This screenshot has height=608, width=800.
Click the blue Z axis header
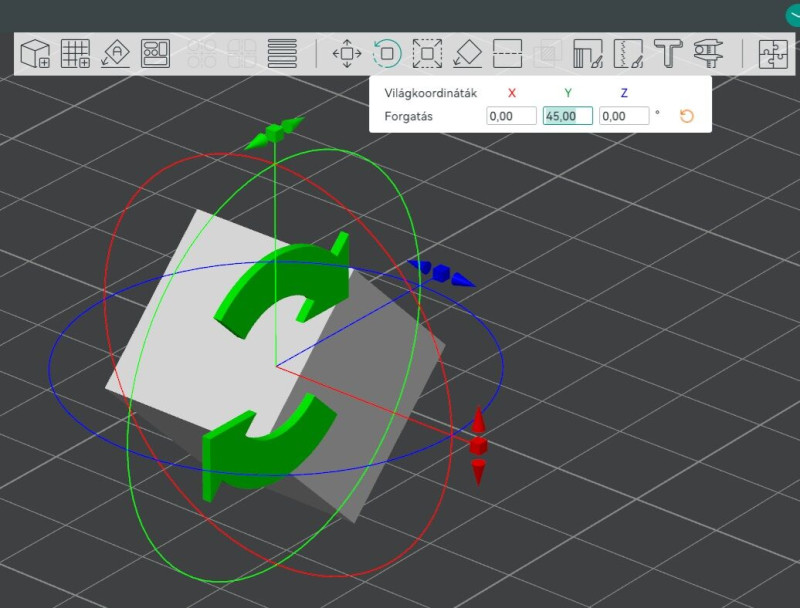(623, 93)
